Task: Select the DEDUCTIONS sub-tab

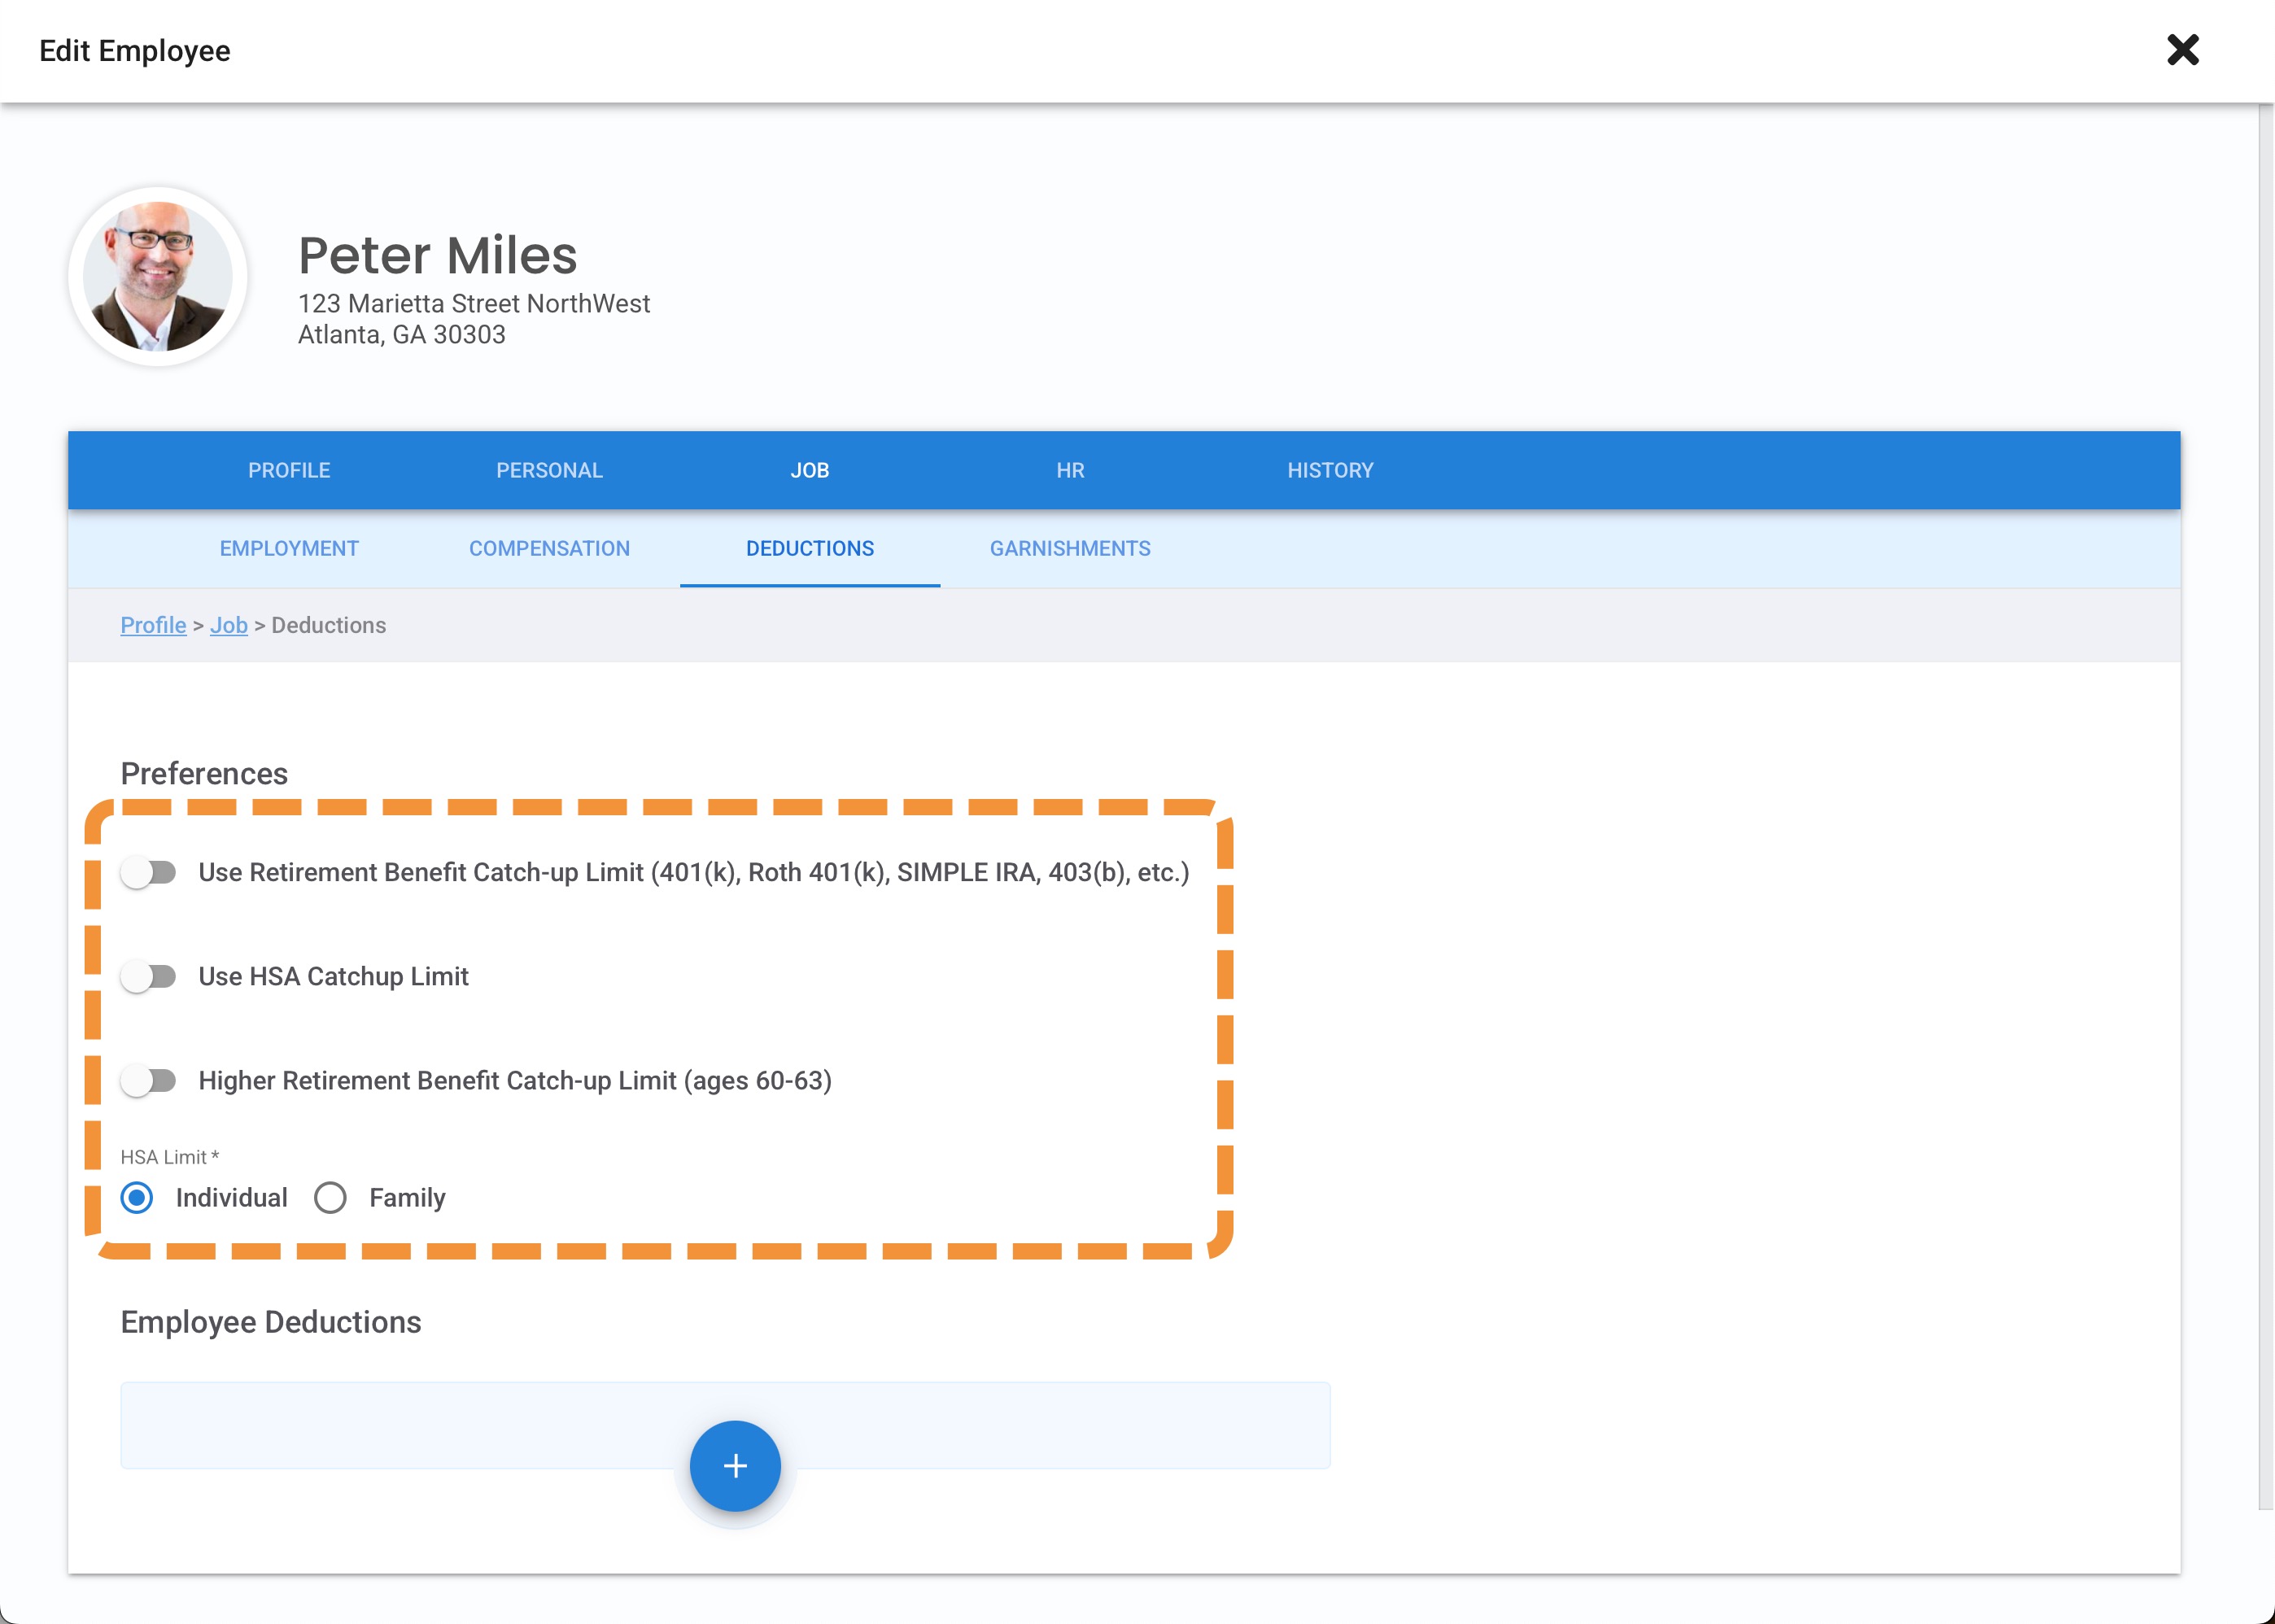Action: [x=809, y=548]
